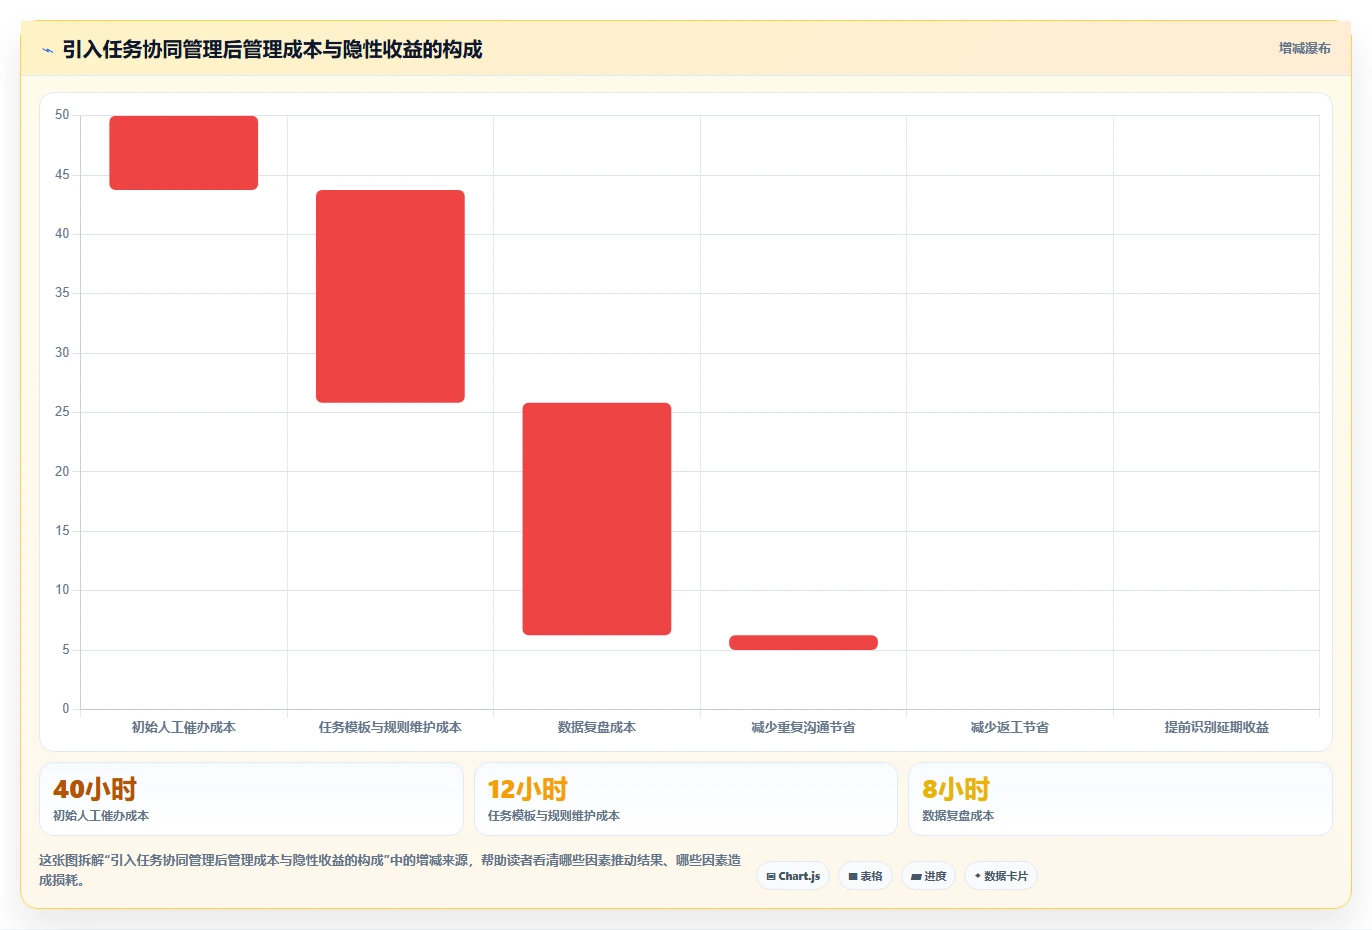Viewport: 1372px width, 930px height.
Task: Click the red bar for 初始人工催办成本
Action: [184, 153]
